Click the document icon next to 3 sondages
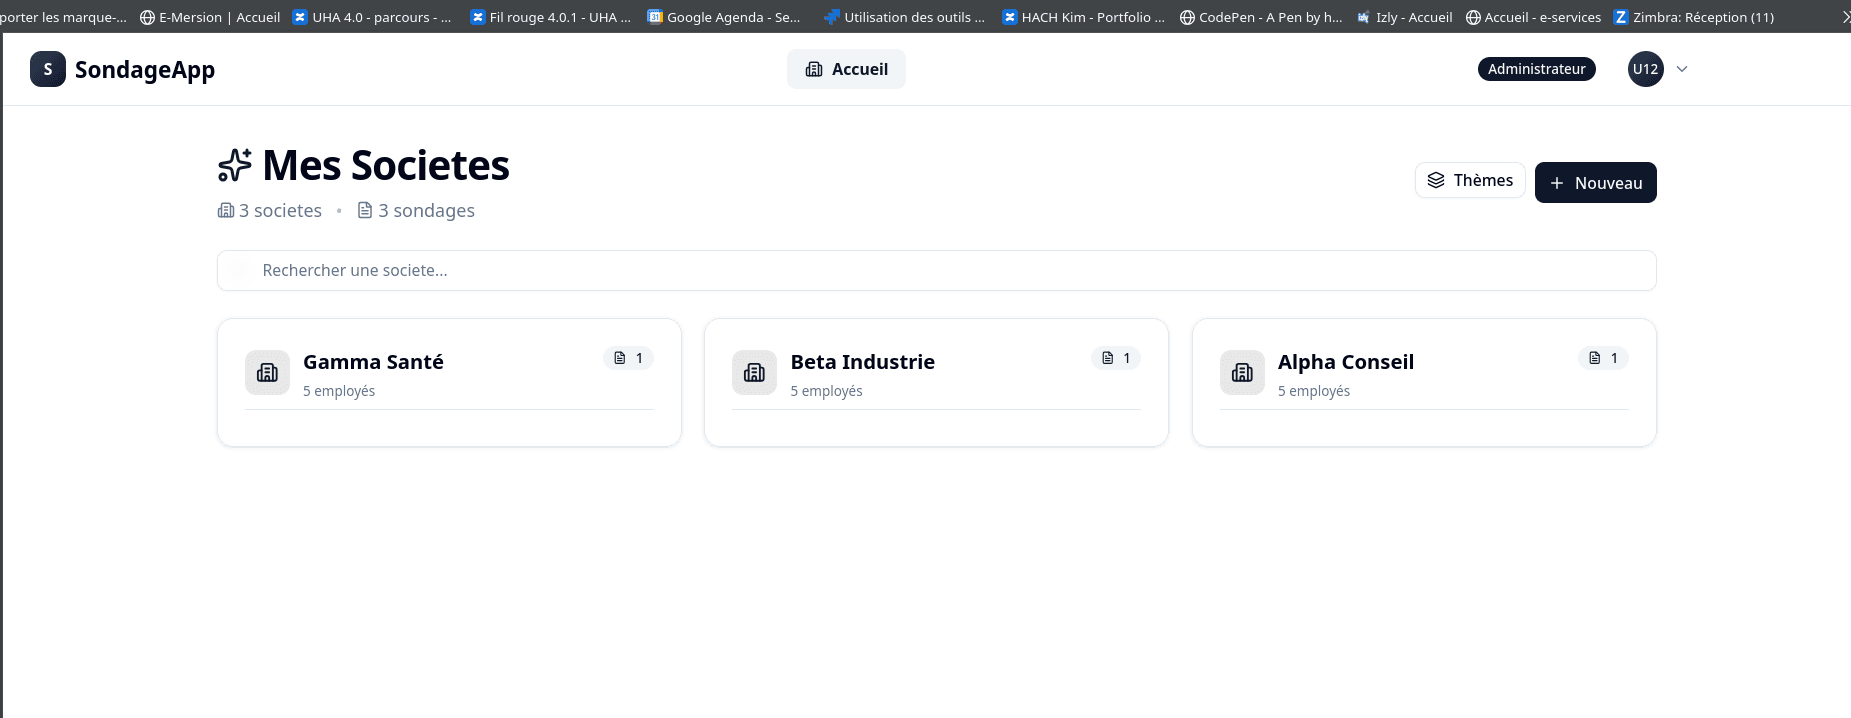 pyautogui.click(x=365, y=210)
